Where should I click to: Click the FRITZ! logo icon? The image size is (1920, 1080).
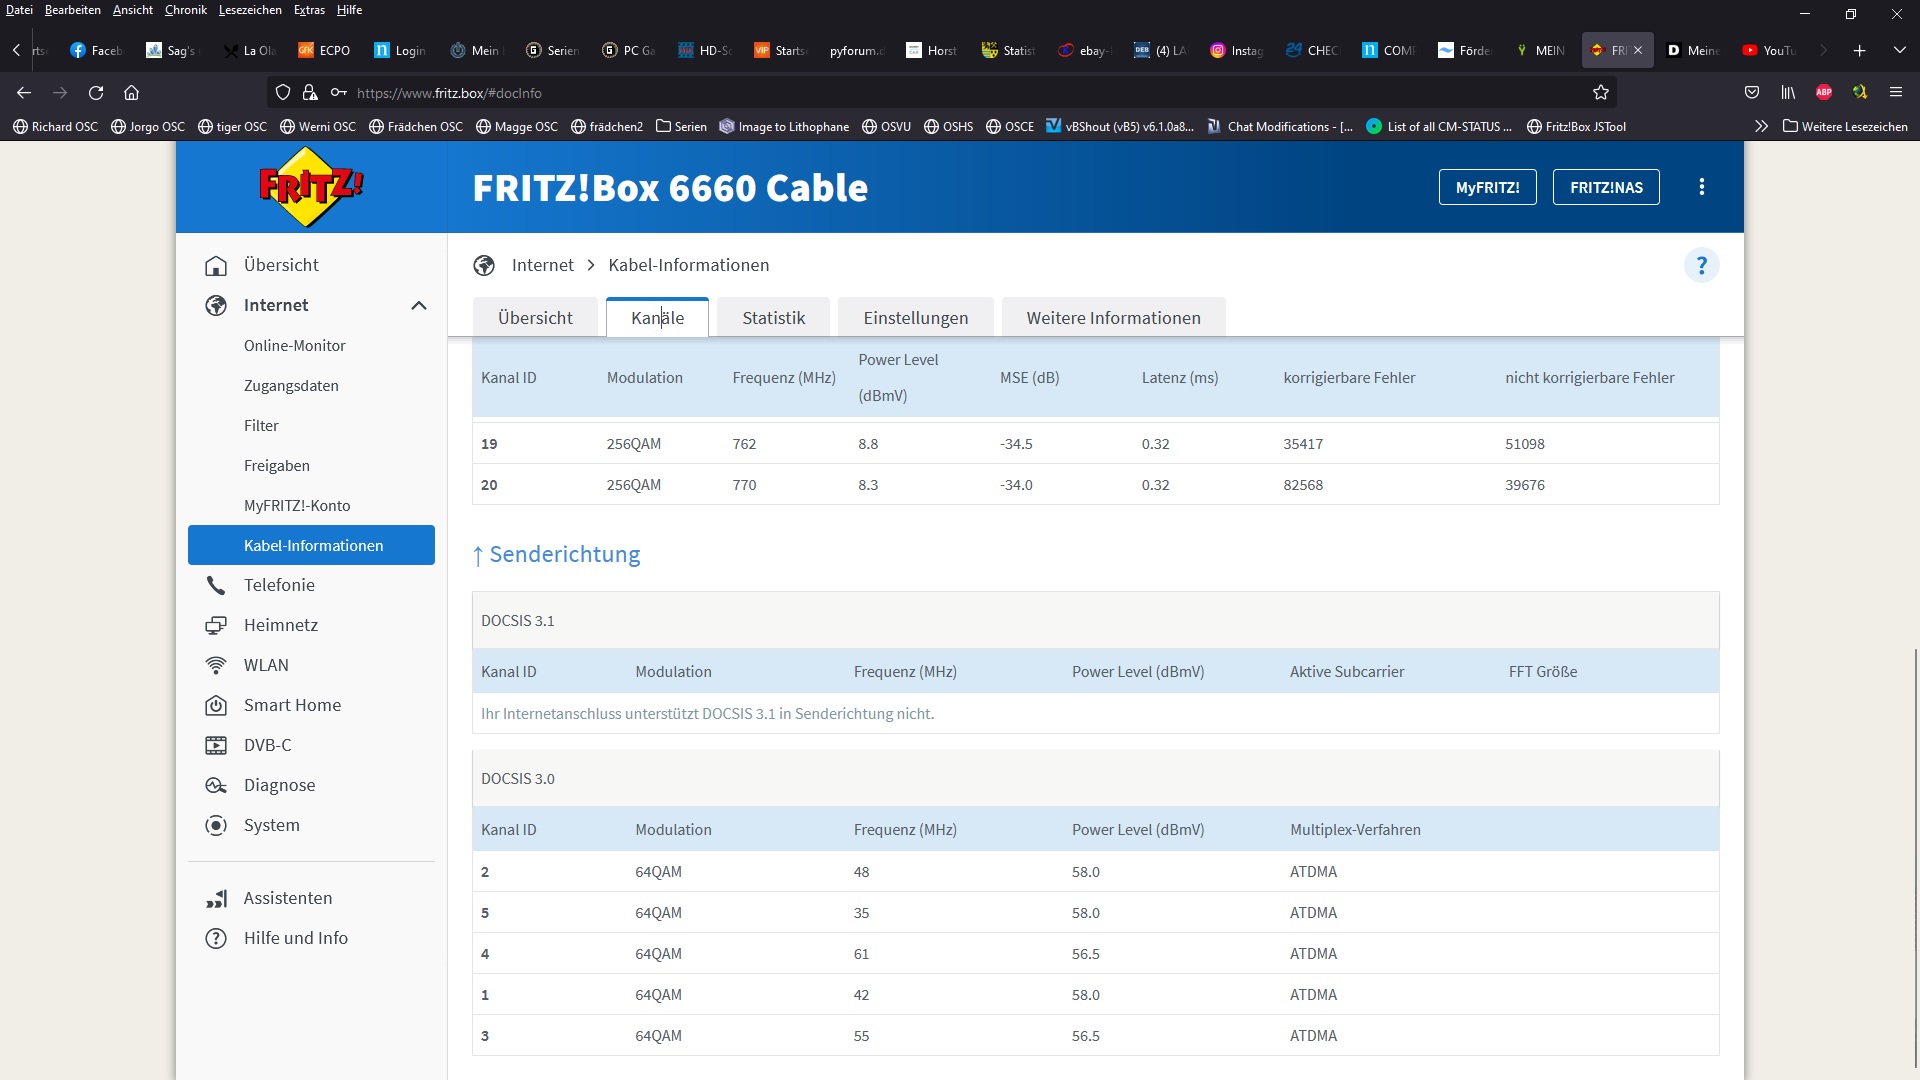point(311,187)
